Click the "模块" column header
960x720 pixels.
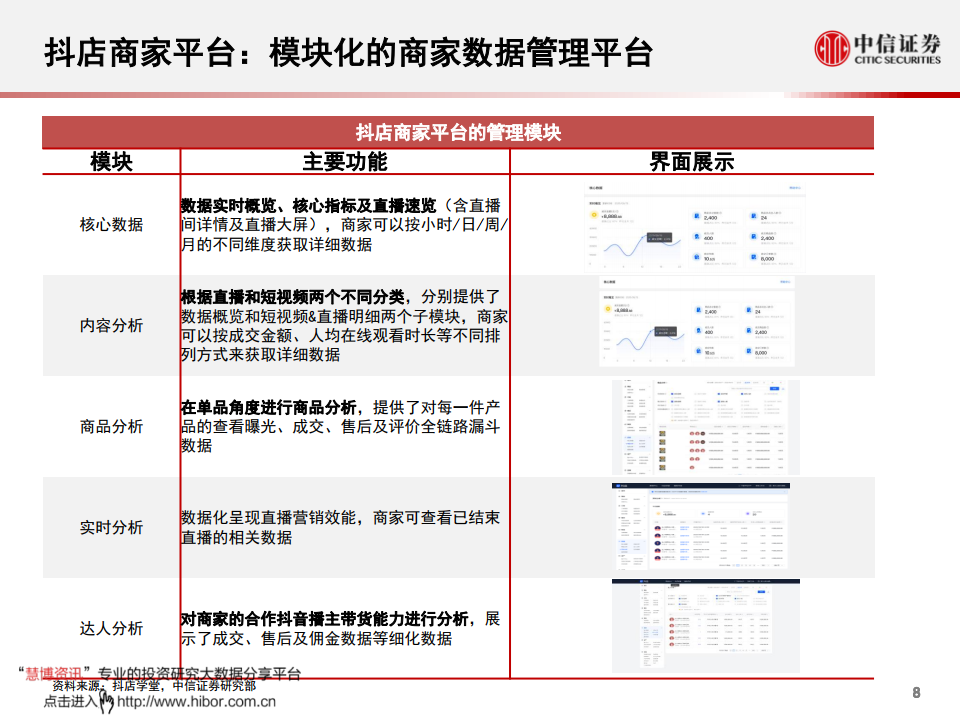coord(111,162)
